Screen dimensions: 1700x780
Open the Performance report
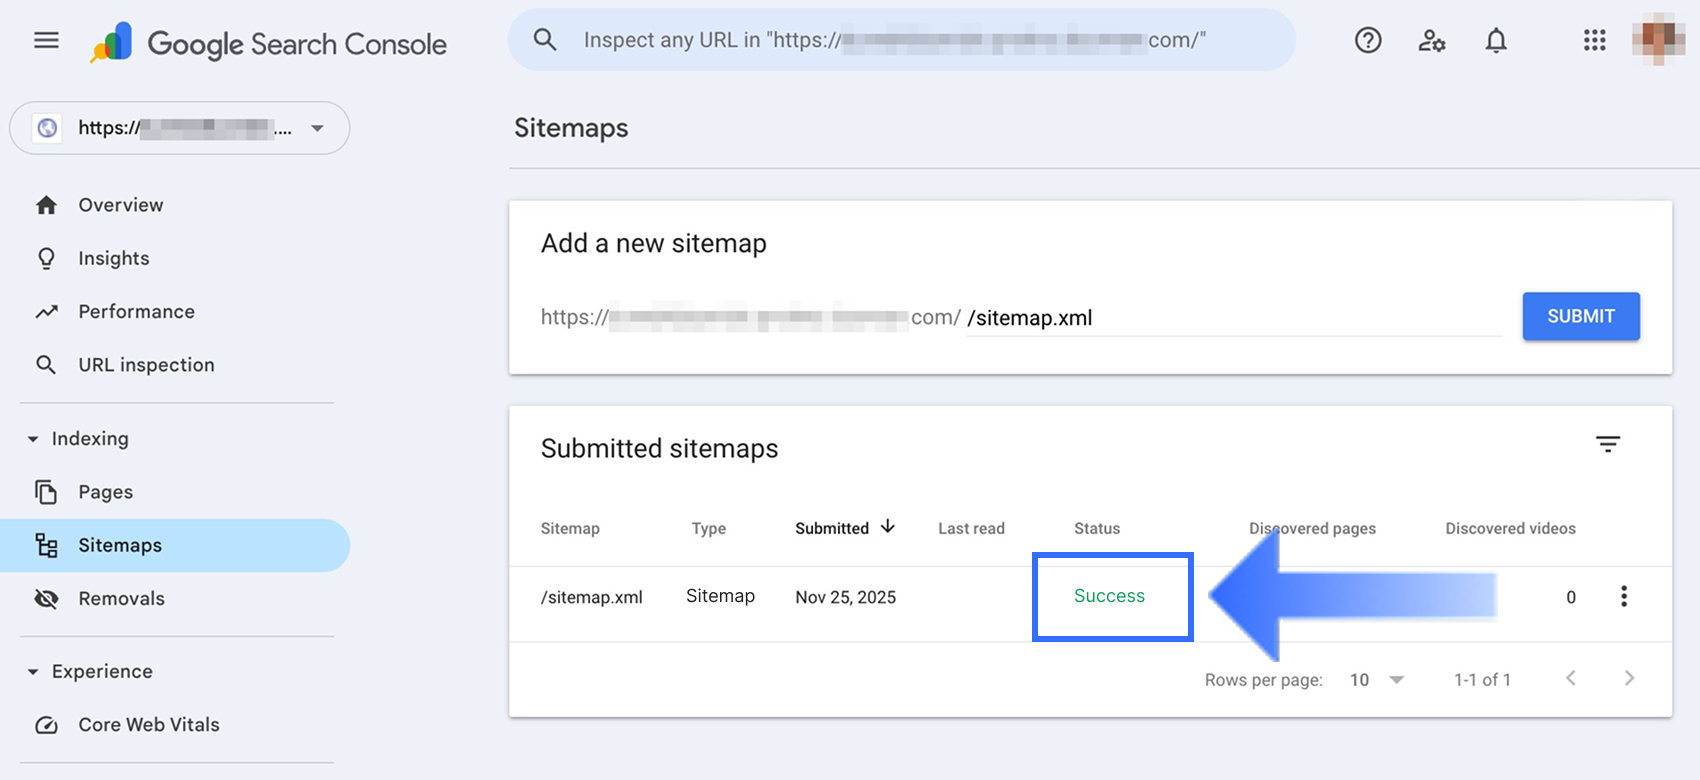click(136, 312)
